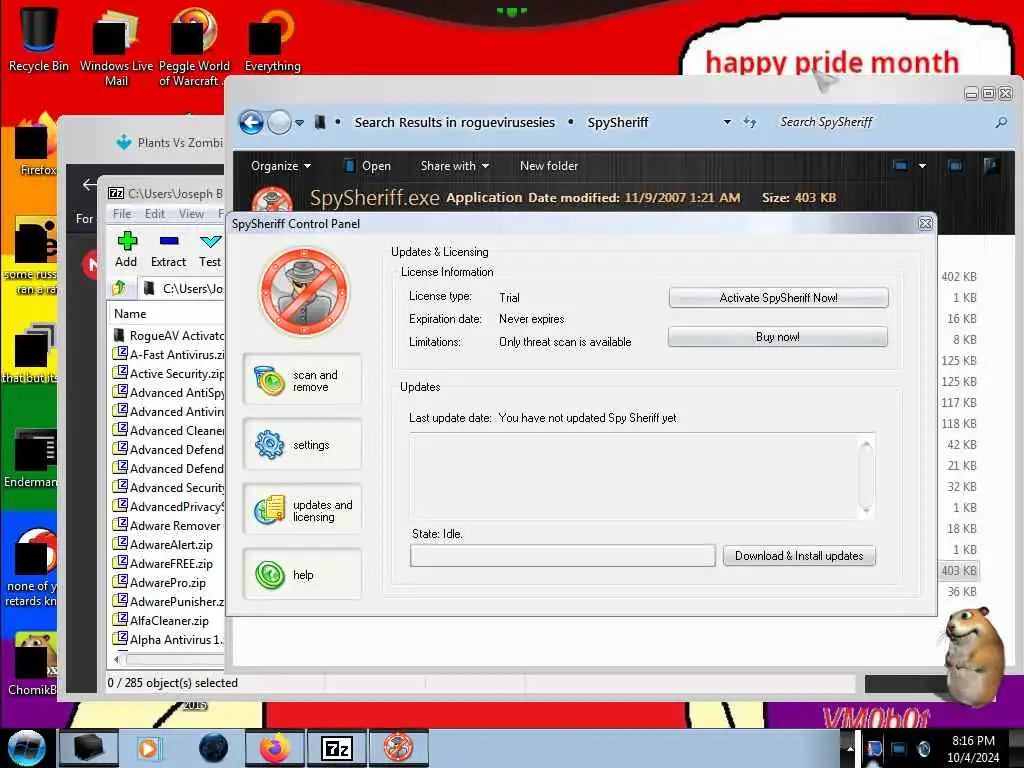Viewport: 1024px width, 768px height.
Task: Click back arrow in Plants Vs Zombies window
Action: pos(89,185)
